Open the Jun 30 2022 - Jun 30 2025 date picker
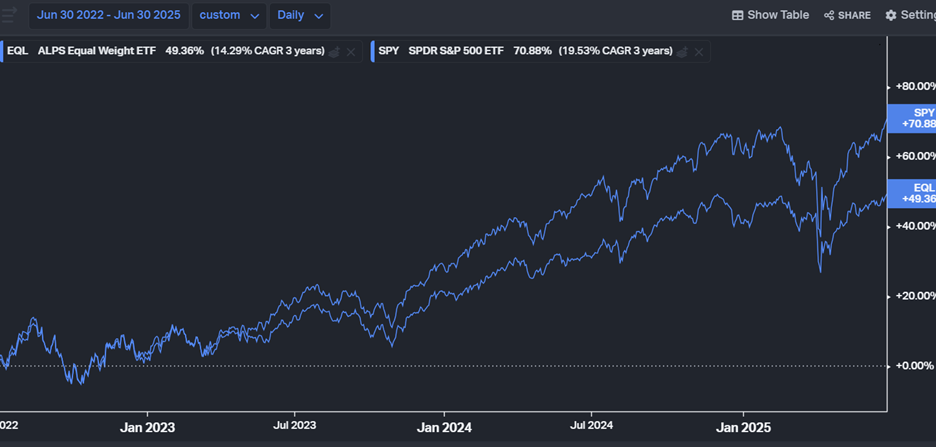This screenshot has height=447, width=936. [x=109, y=16]
